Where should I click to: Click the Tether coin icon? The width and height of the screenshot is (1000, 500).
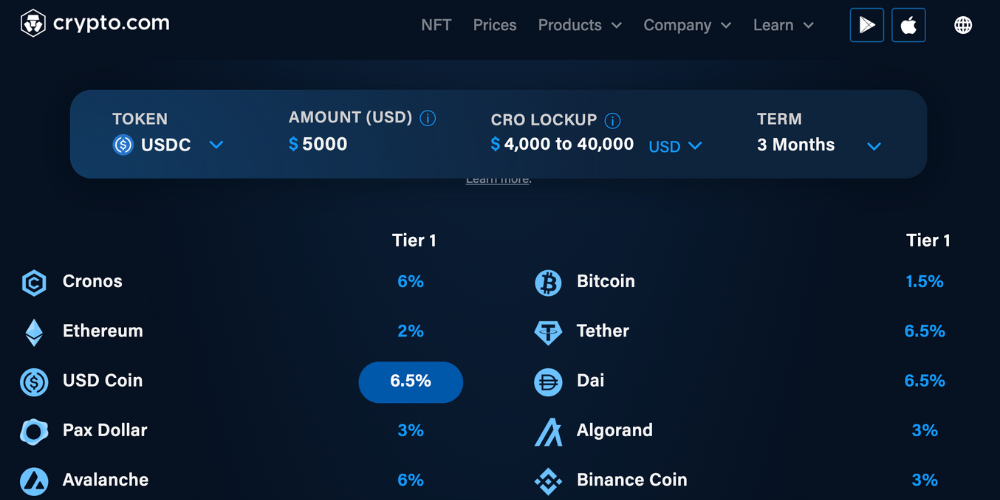(548, 332)
